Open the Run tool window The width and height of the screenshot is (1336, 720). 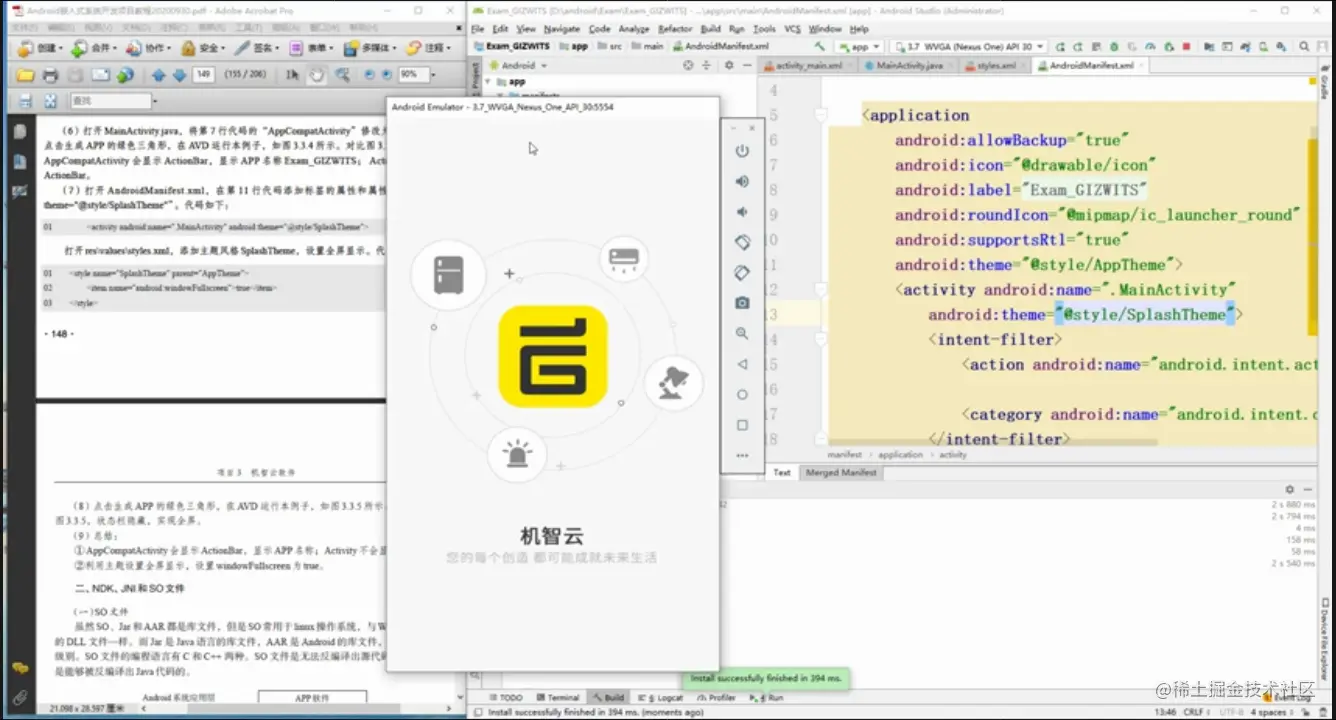pyautogui.click(x=768, y=698)
